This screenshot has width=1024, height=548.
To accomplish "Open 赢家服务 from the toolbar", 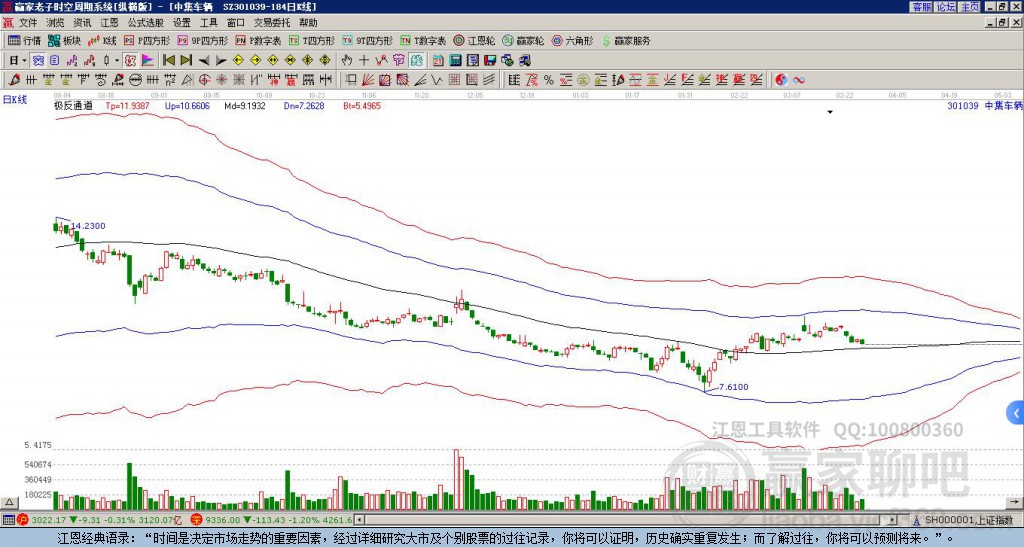I will pyautogui.click(x=626, y=40).
